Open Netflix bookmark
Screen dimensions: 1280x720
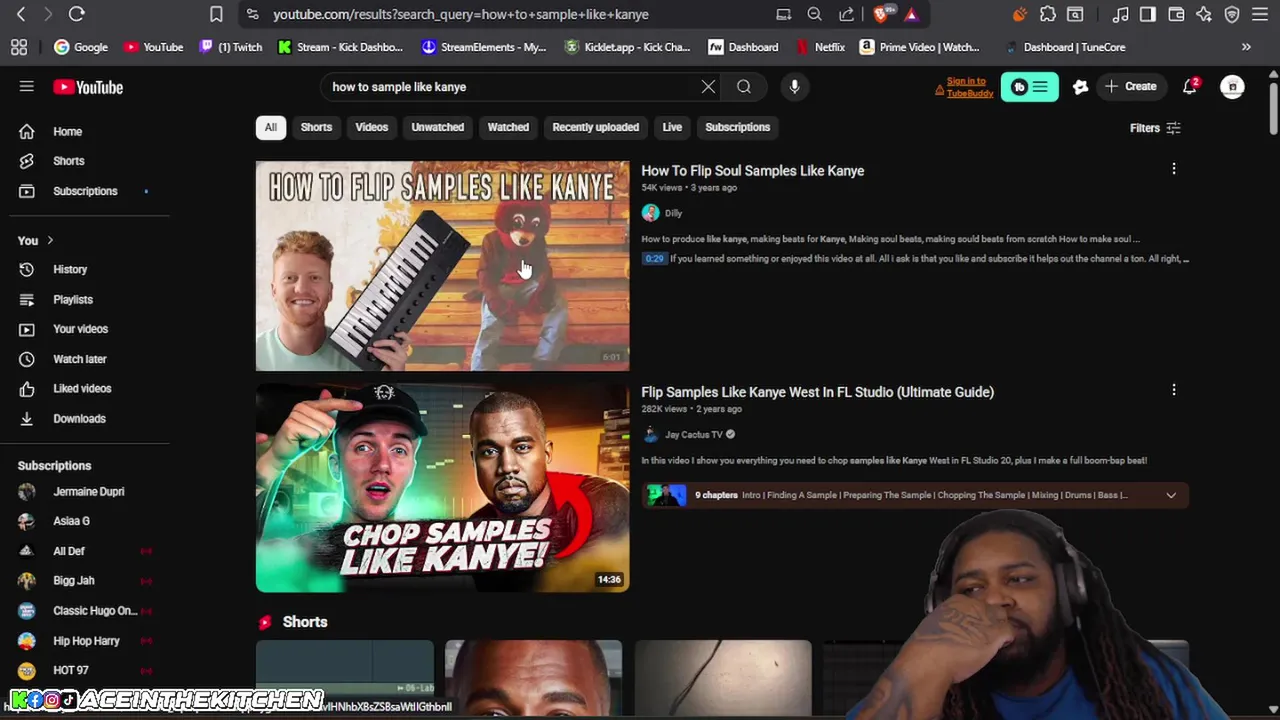(x=820, y=47)
